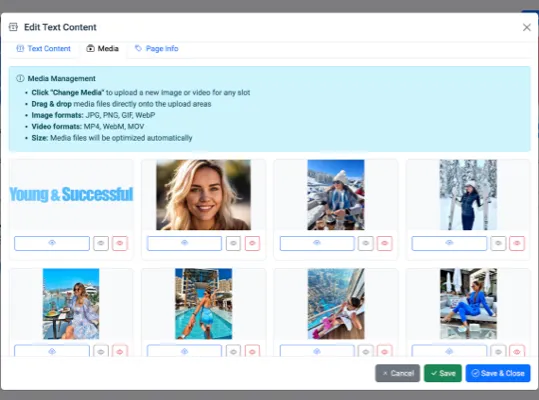Image resolution: width=539 pixels, height=400 pixels.
Task: Click the "Drag & drop media files" instruction line
Action: [121, 104]
